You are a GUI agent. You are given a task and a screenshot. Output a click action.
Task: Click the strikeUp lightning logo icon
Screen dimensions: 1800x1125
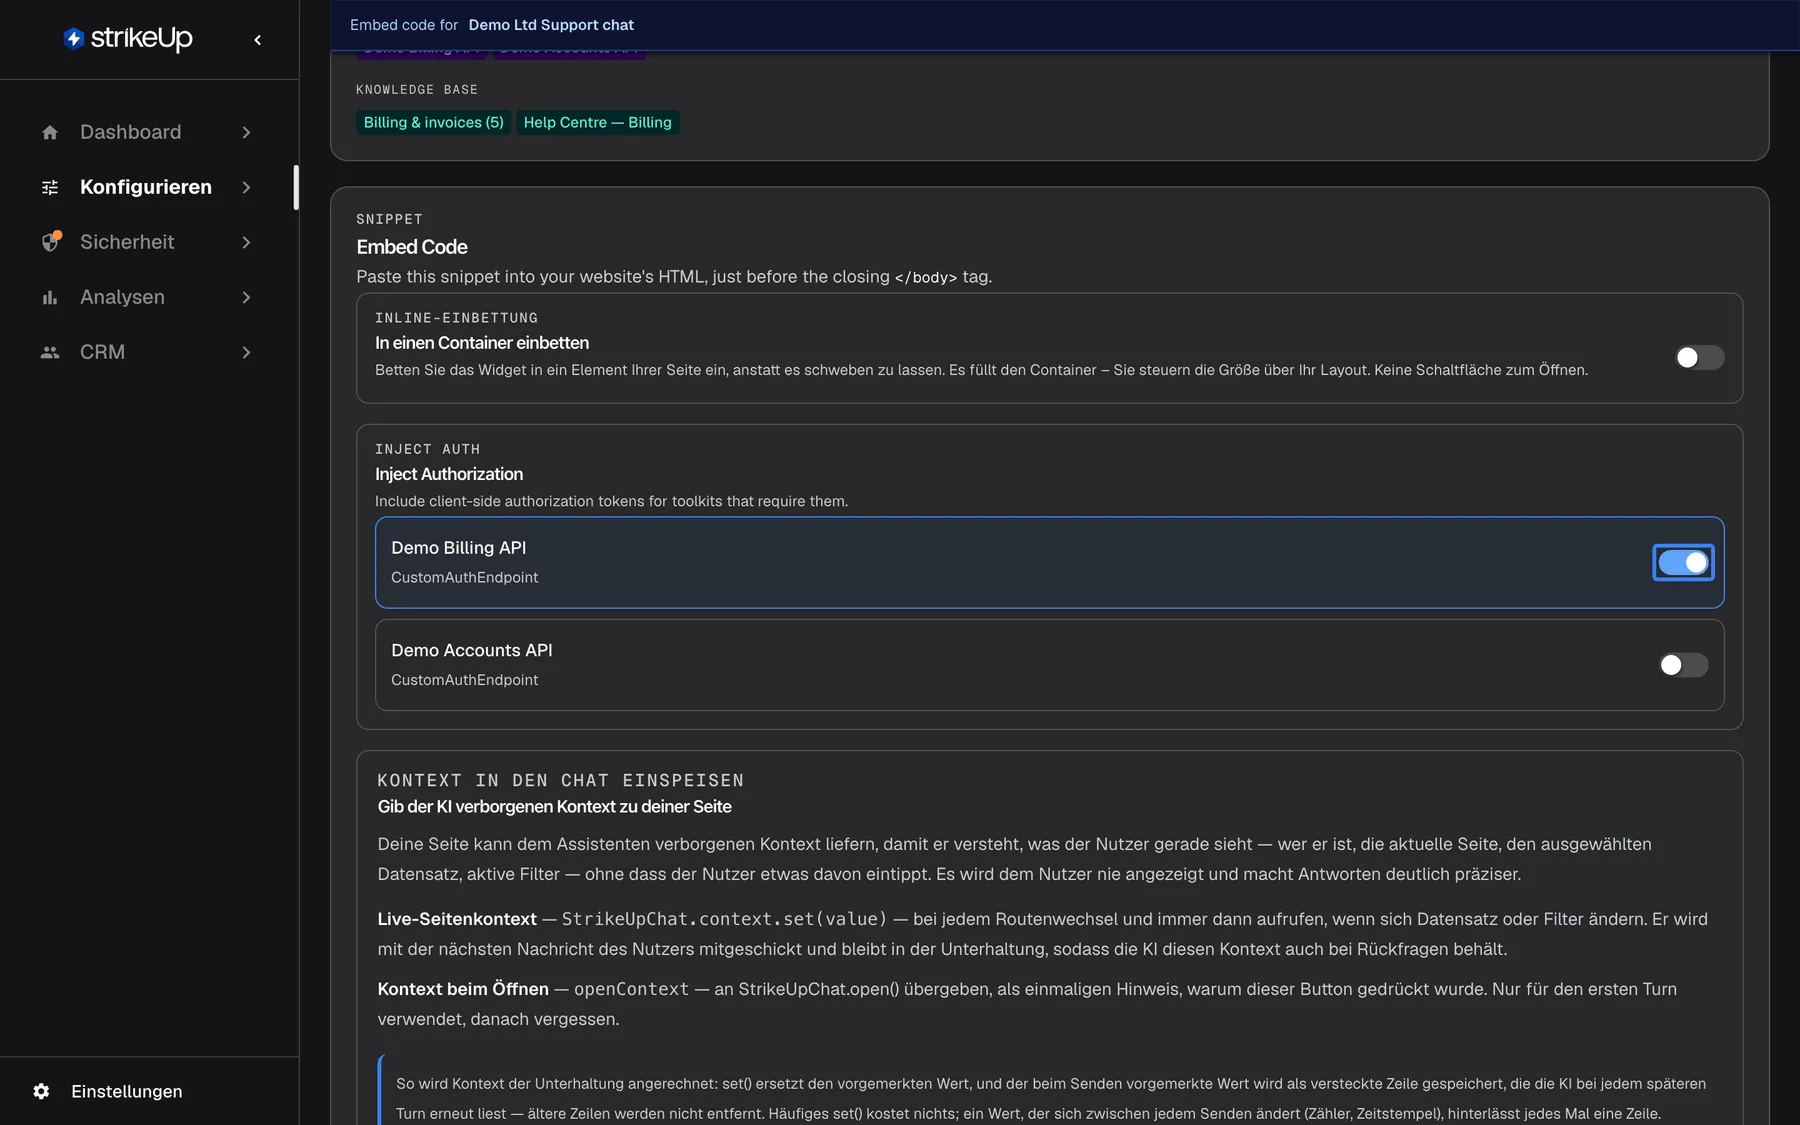tap(73, 39)
